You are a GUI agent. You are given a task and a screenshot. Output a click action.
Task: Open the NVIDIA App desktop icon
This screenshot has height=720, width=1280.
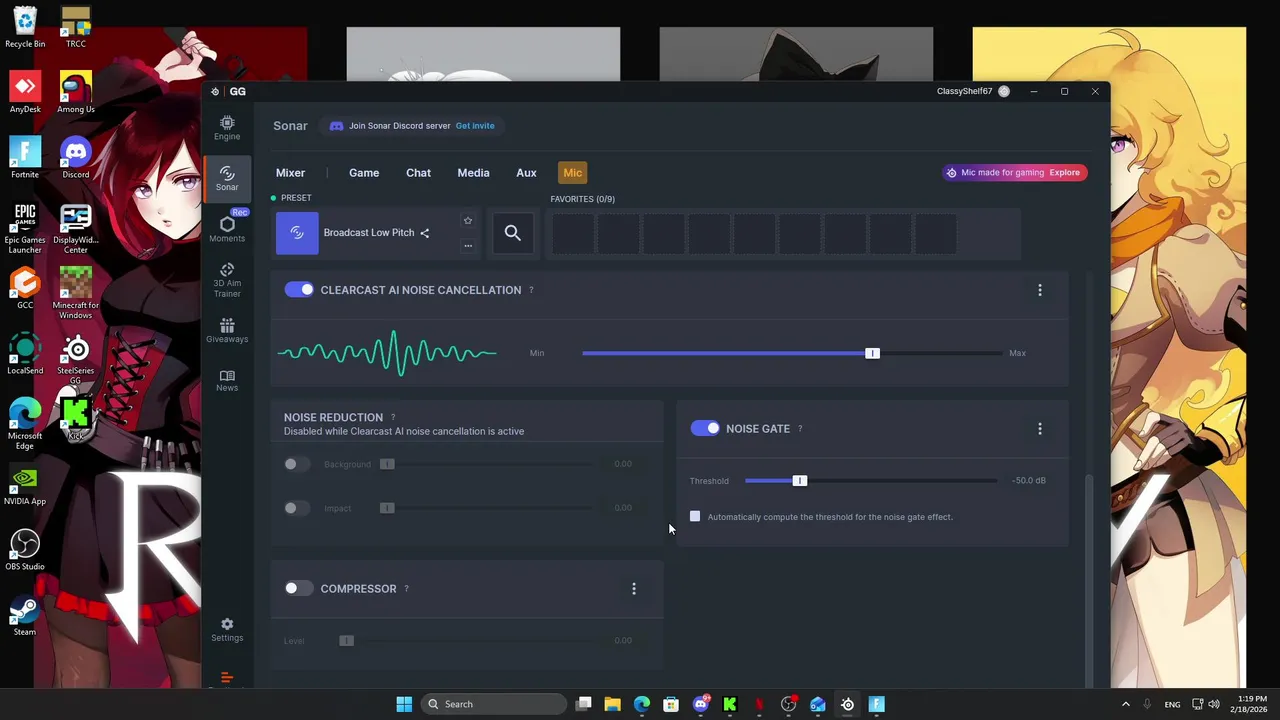[x=25, y=484]
